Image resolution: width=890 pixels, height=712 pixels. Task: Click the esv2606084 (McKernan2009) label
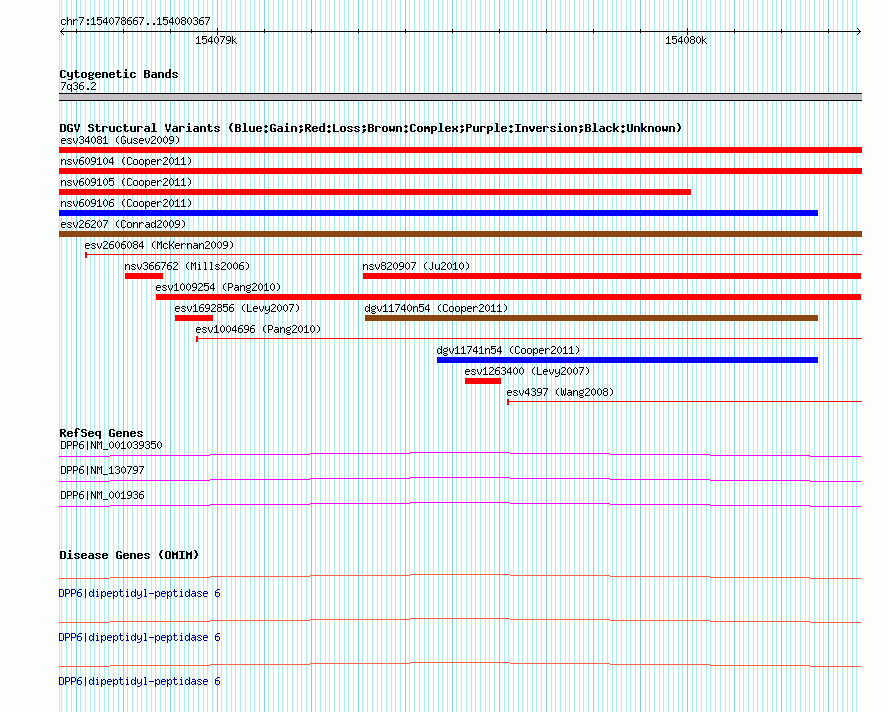(159, 245)
